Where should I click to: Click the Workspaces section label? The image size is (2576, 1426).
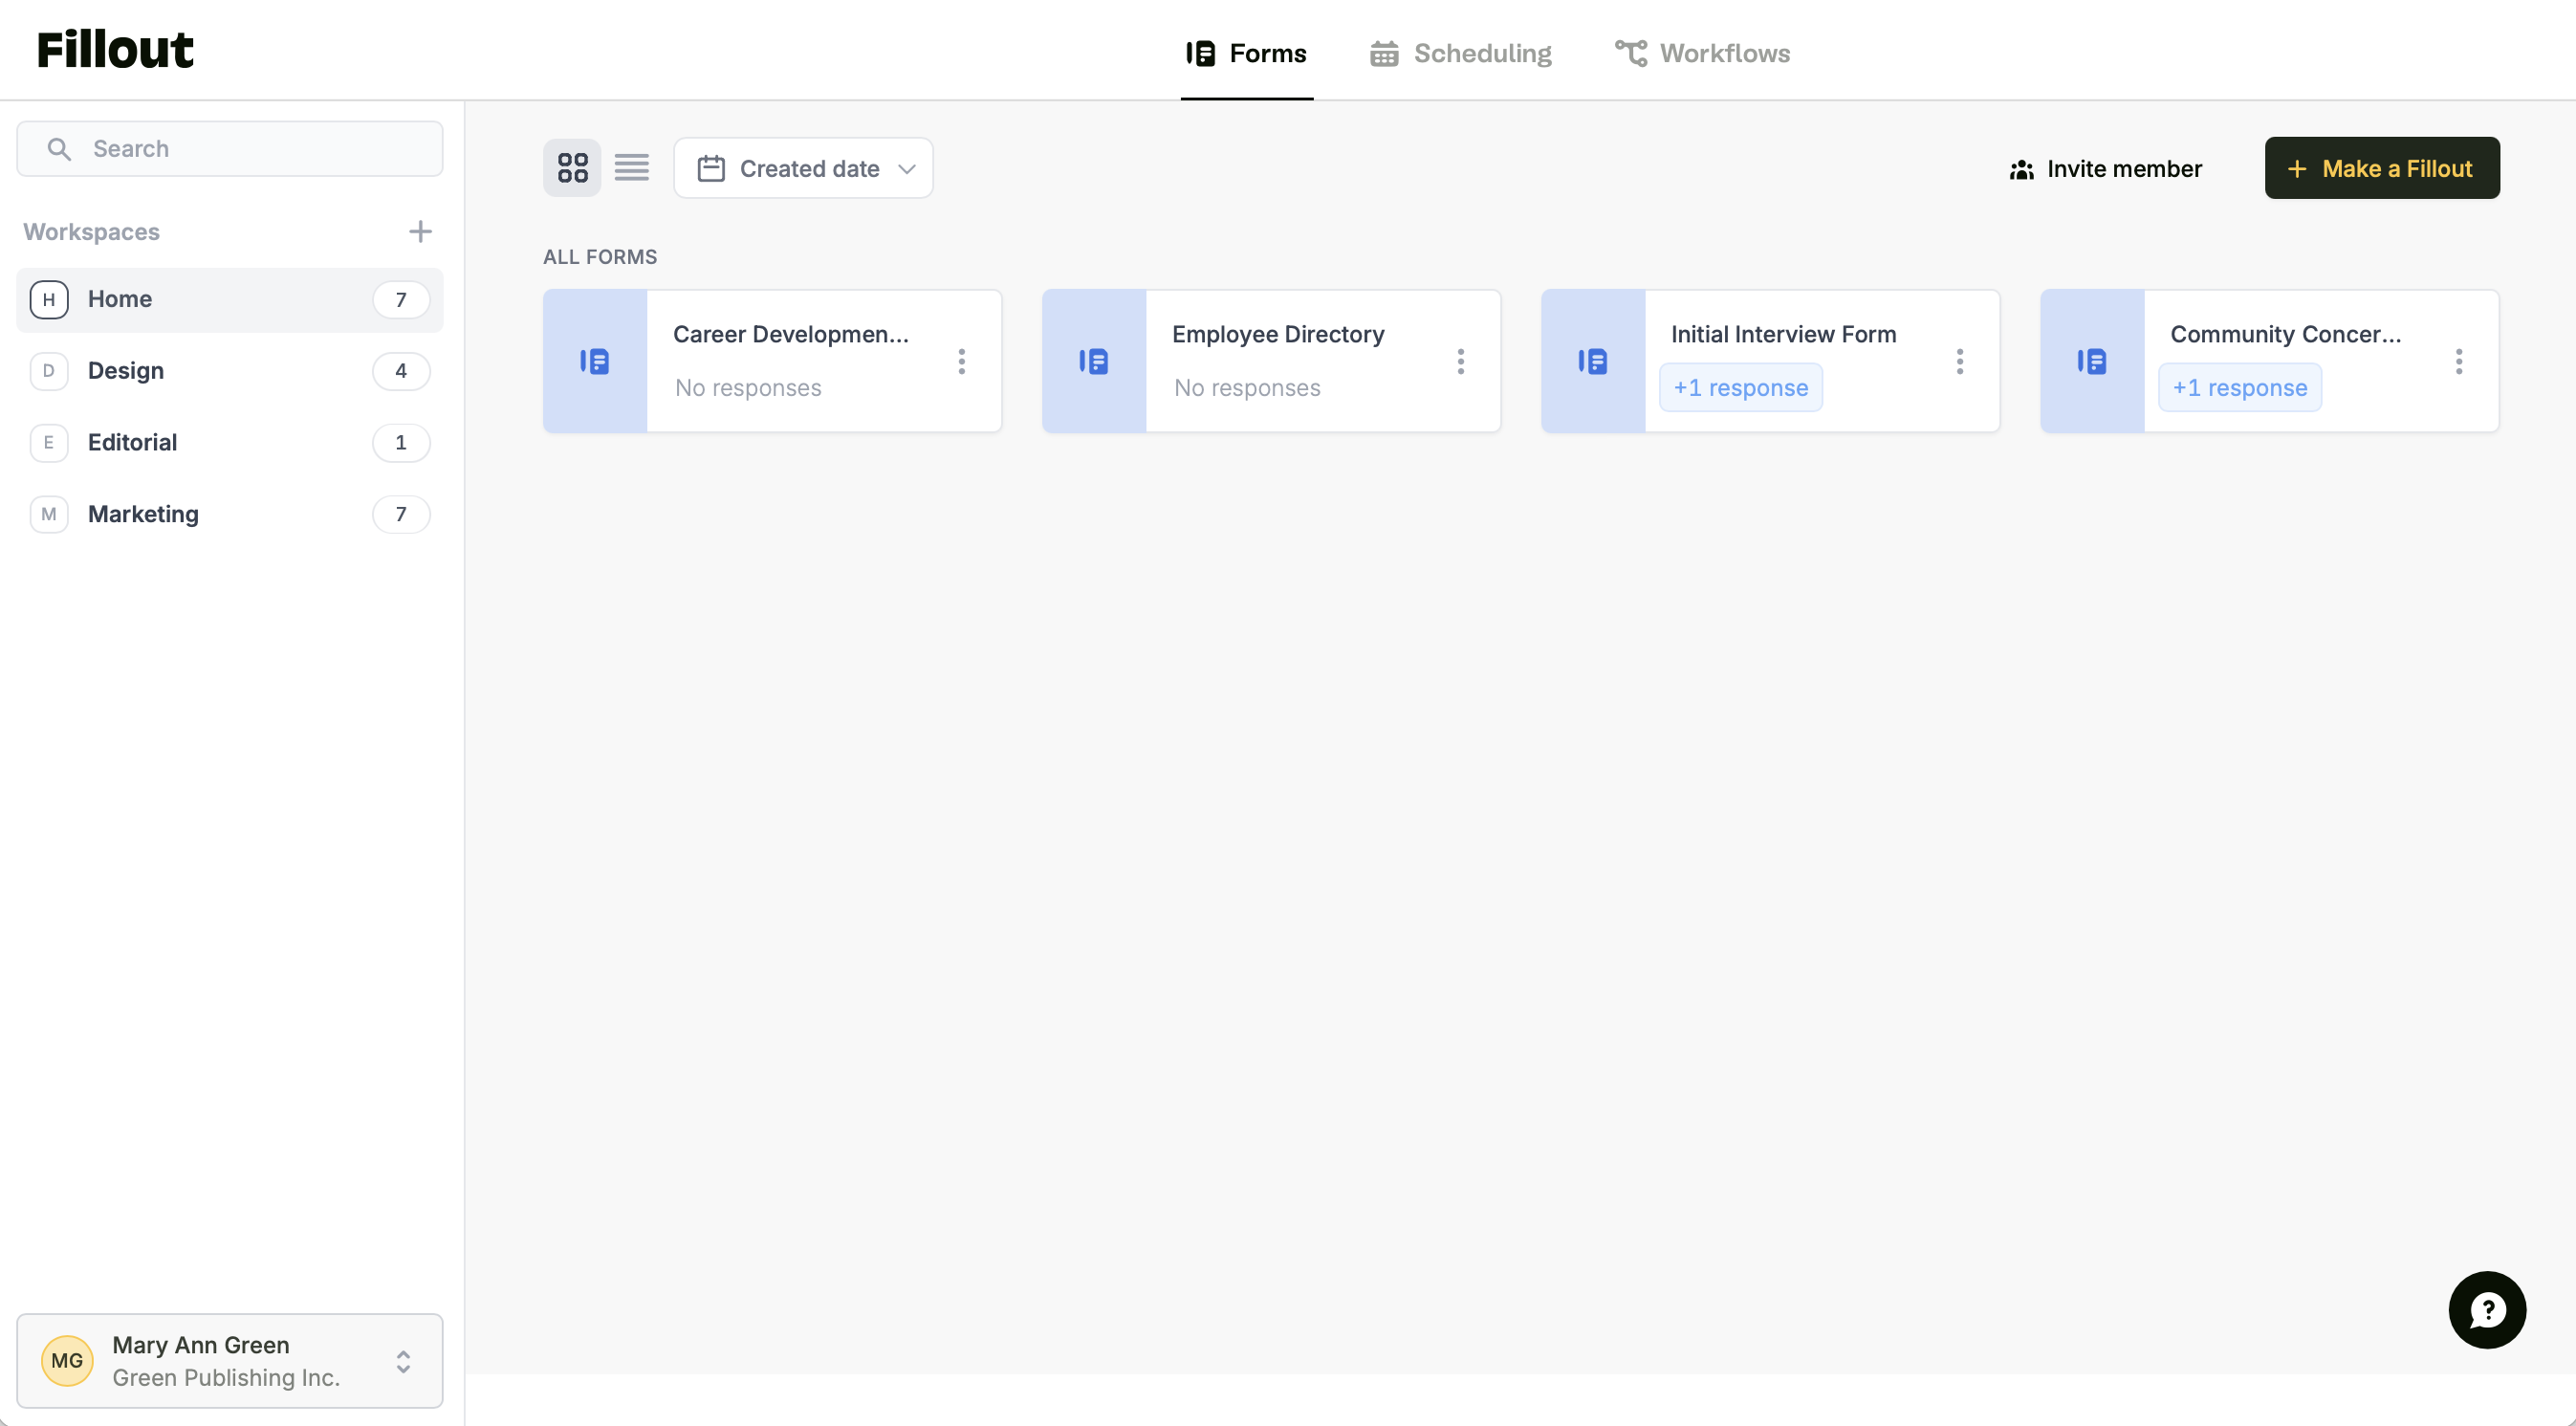pos(92,232)
